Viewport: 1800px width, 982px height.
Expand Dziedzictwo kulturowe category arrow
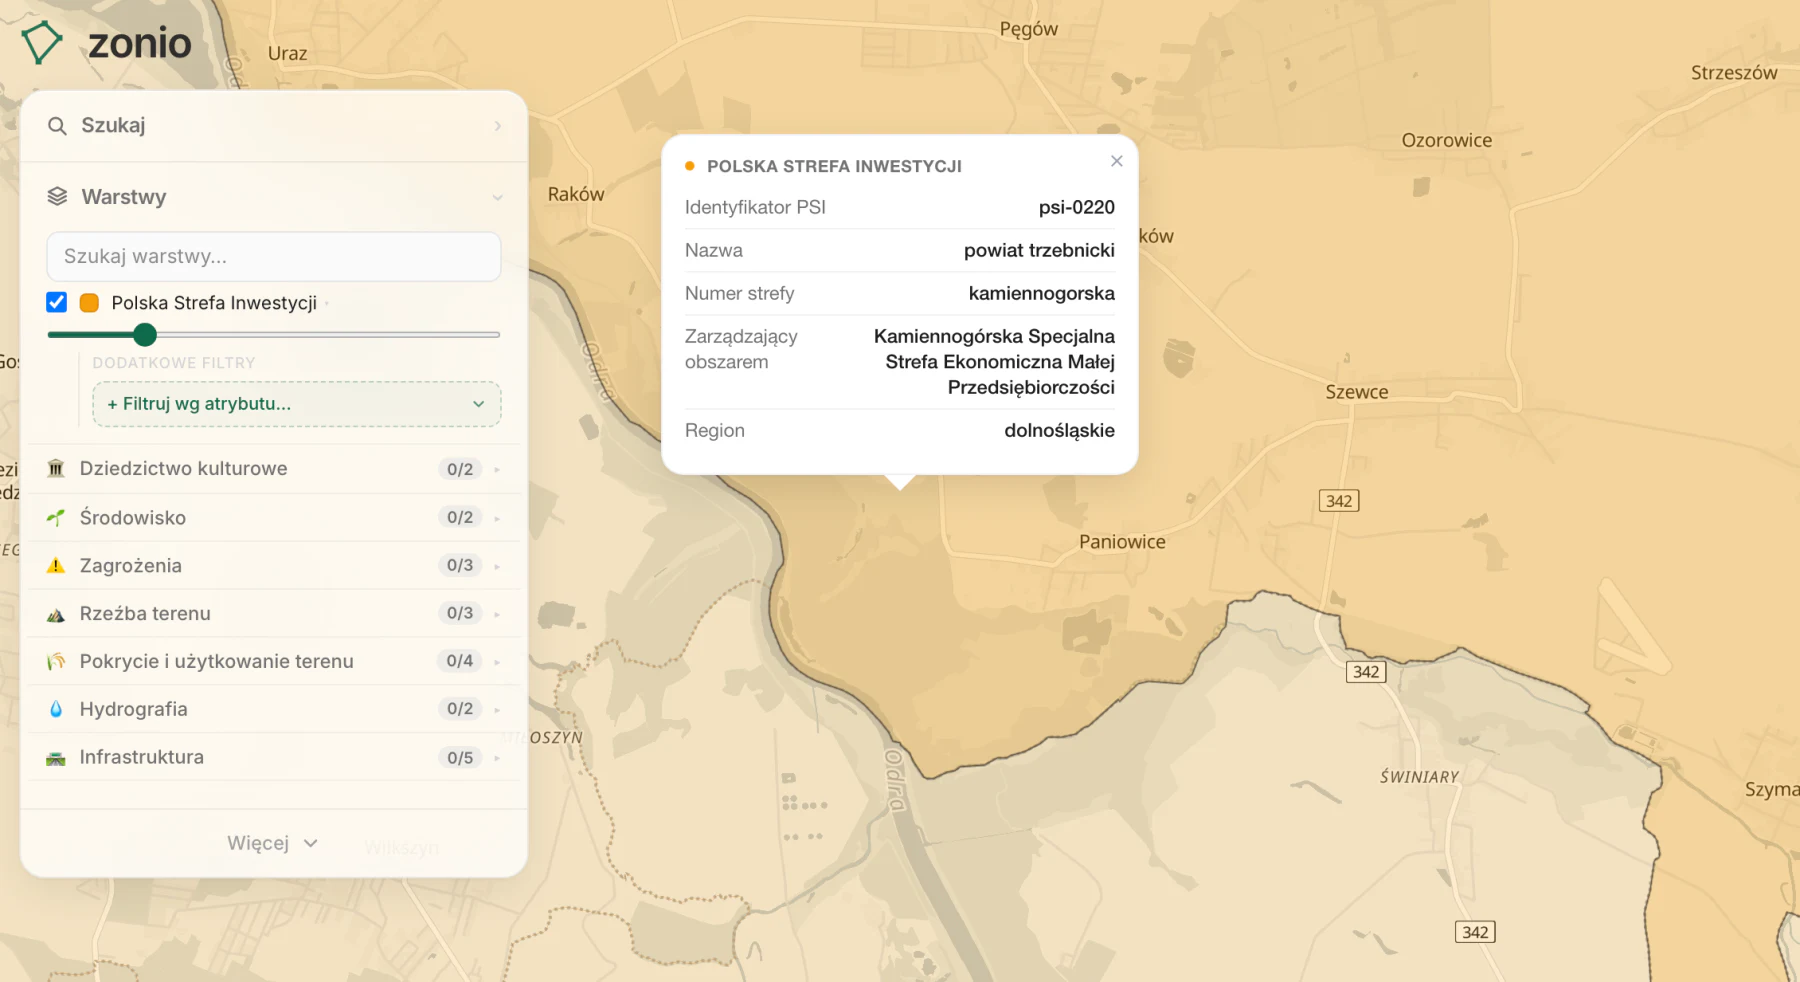[497, 469]
